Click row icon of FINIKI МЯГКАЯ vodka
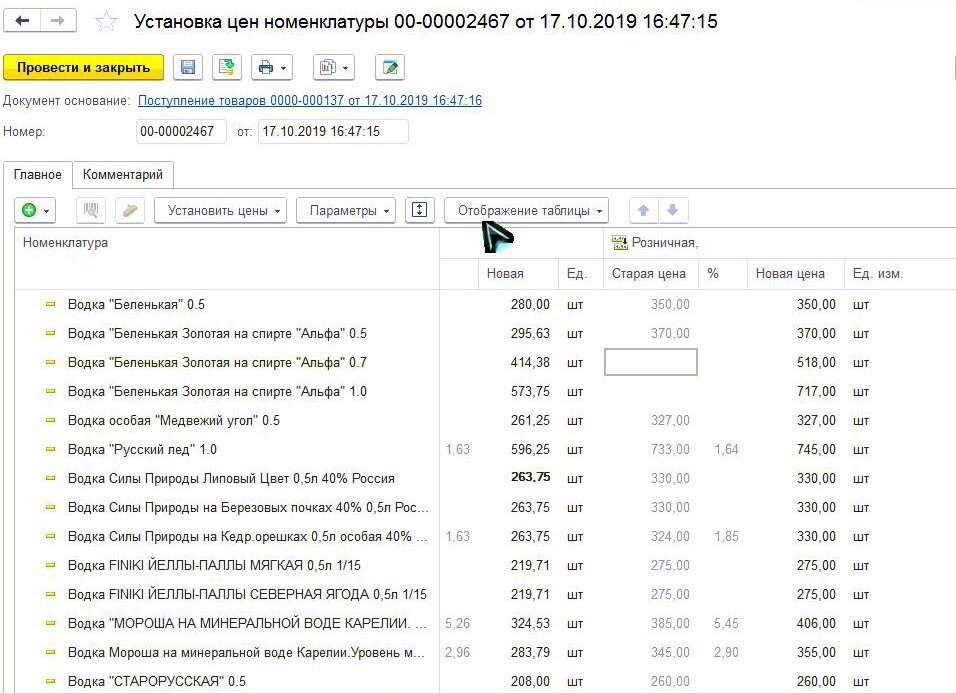The image size is (956, 694). click(x=51, y=565)
